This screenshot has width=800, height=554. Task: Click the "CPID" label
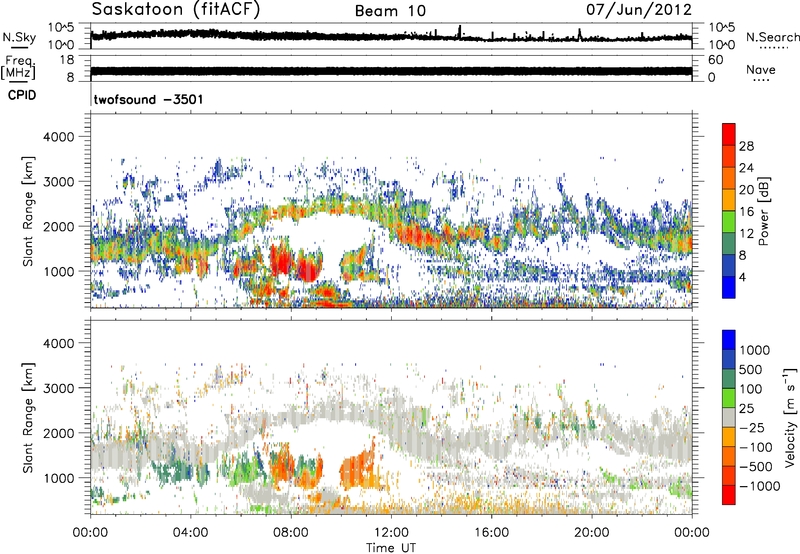tap(22, 95)
